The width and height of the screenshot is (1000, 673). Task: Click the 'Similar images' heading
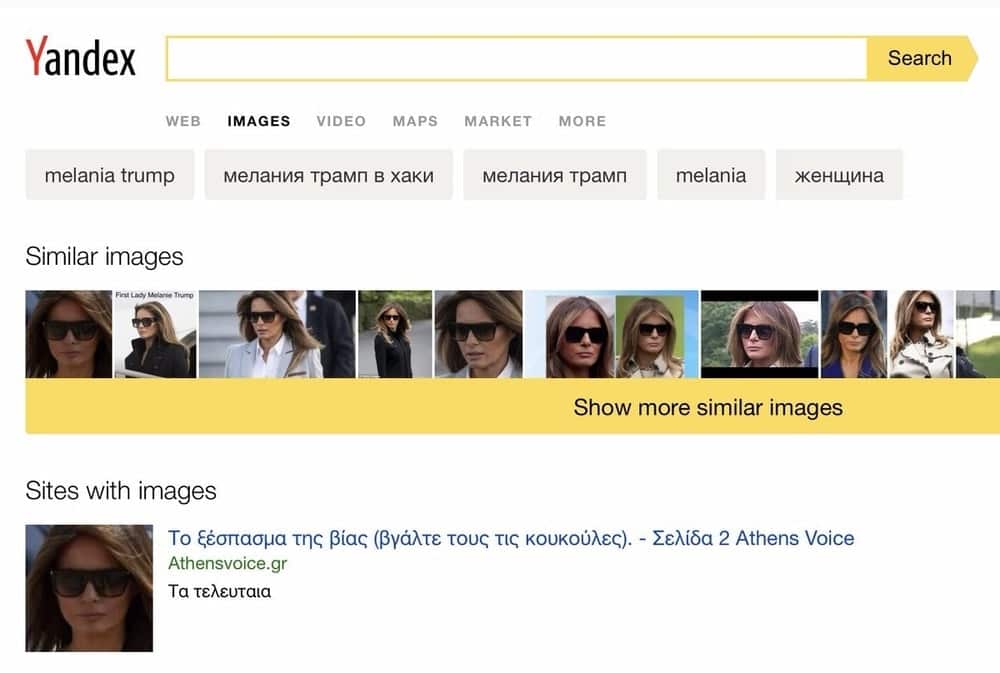click(105, 257)
